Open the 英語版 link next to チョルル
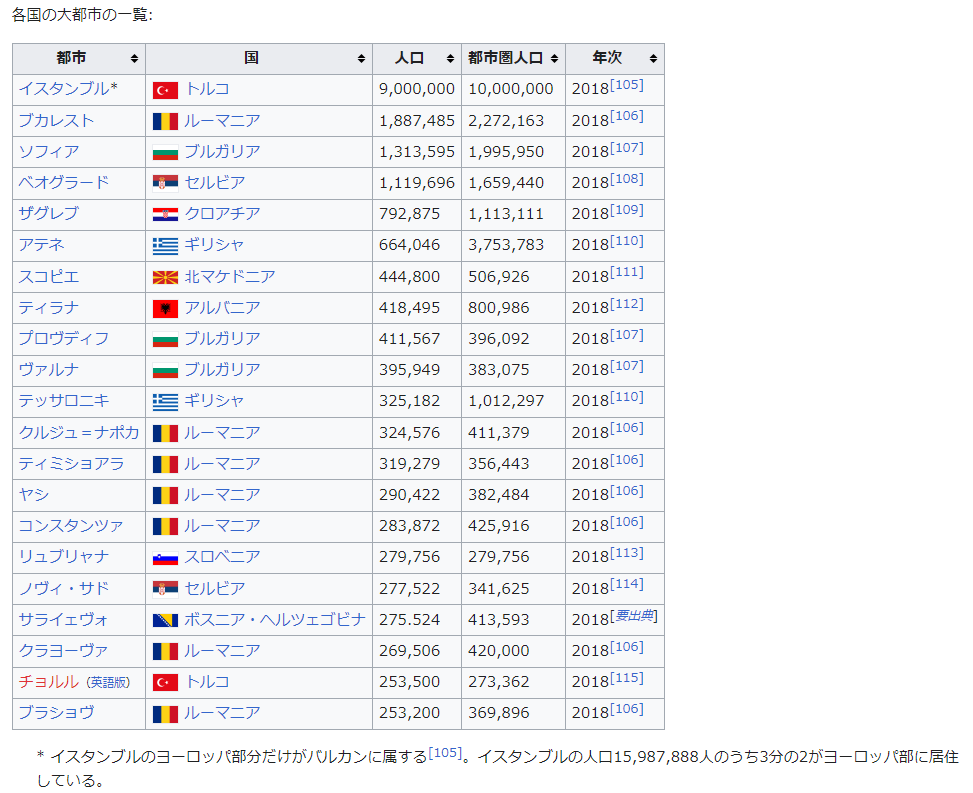The width and height of the screenshot is (973, 793). click(x=108, y=683)
